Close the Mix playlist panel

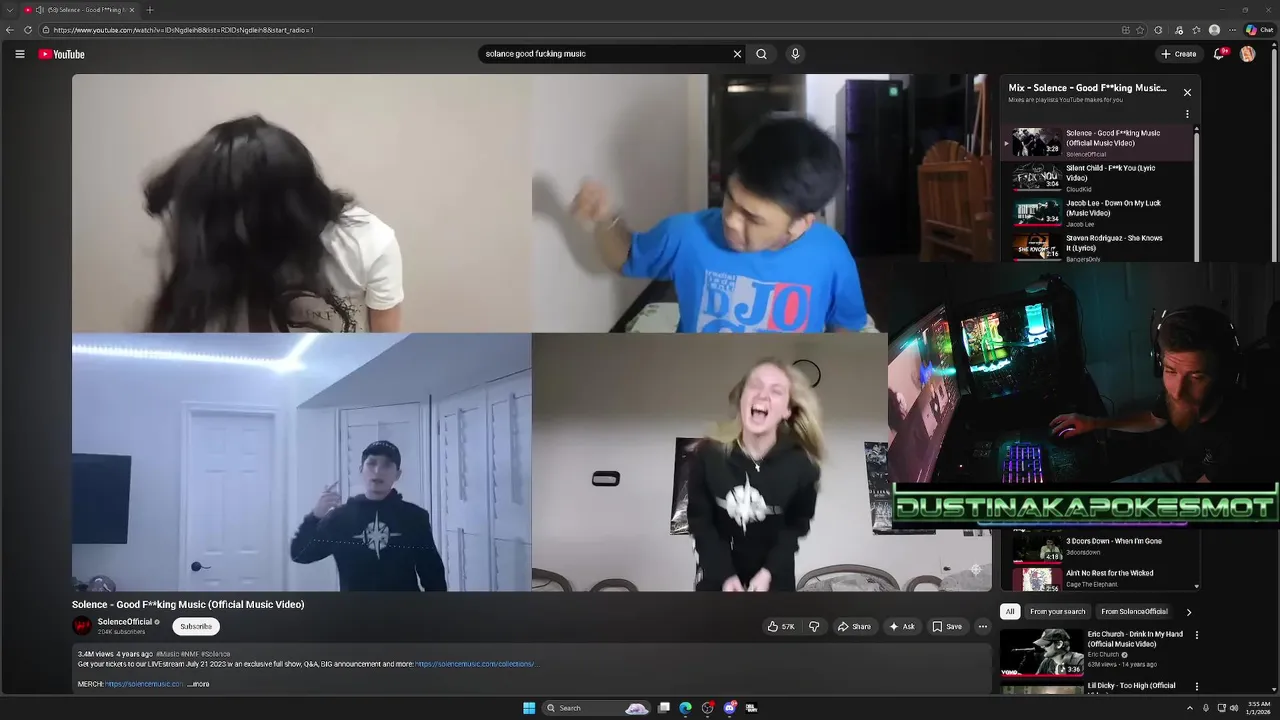coord(1187,92)
